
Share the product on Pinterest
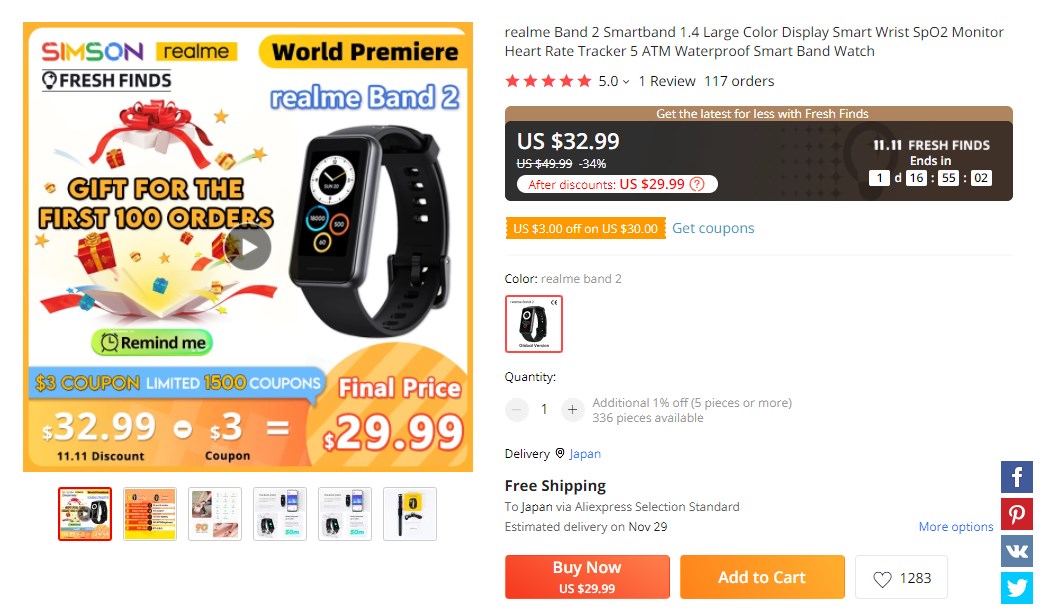click(1016, 514)
